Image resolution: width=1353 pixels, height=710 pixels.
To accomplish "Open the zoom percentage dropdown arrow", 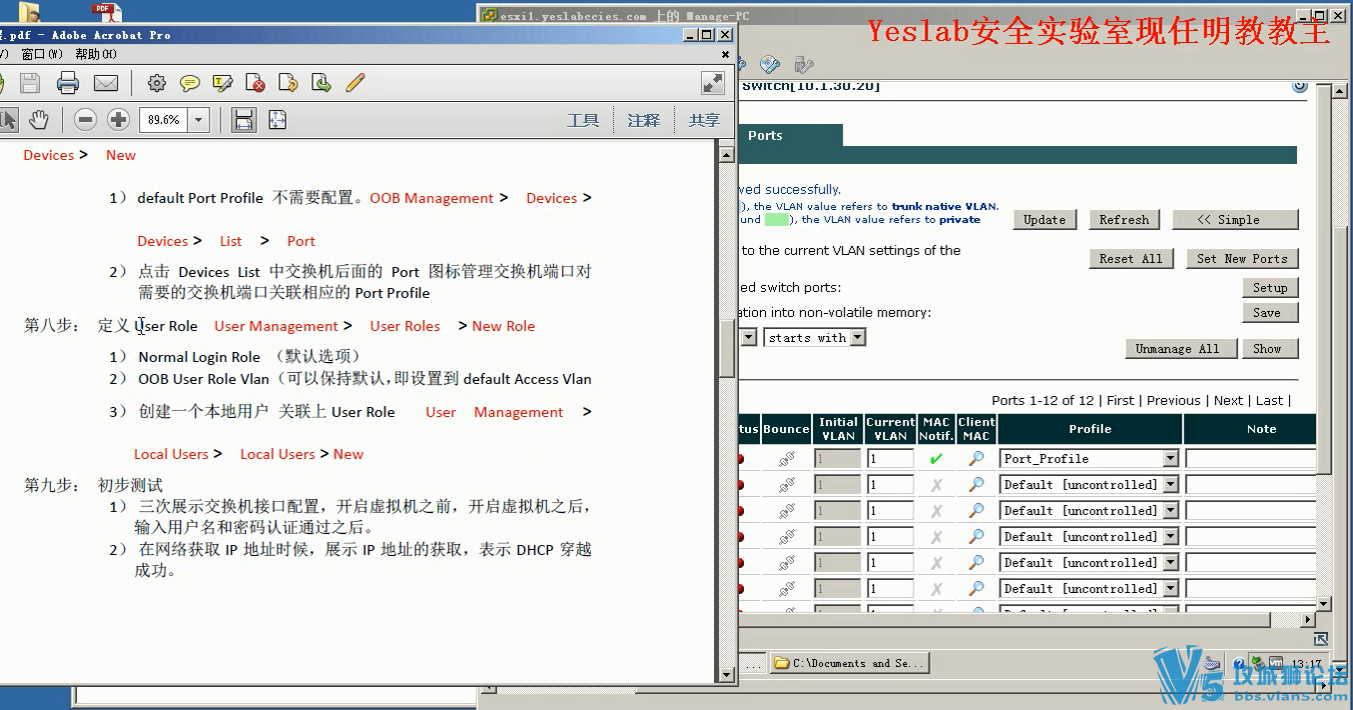I will point(198,120).
